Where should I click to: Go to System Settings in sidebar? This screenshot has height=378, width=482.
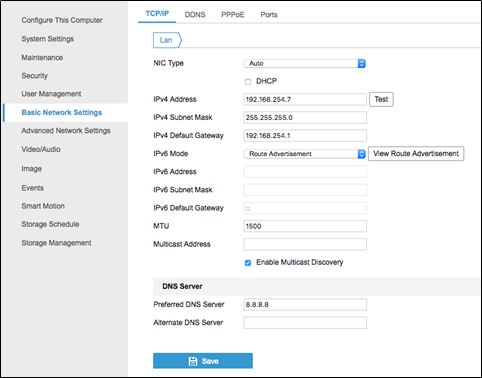tap(48, 39)
